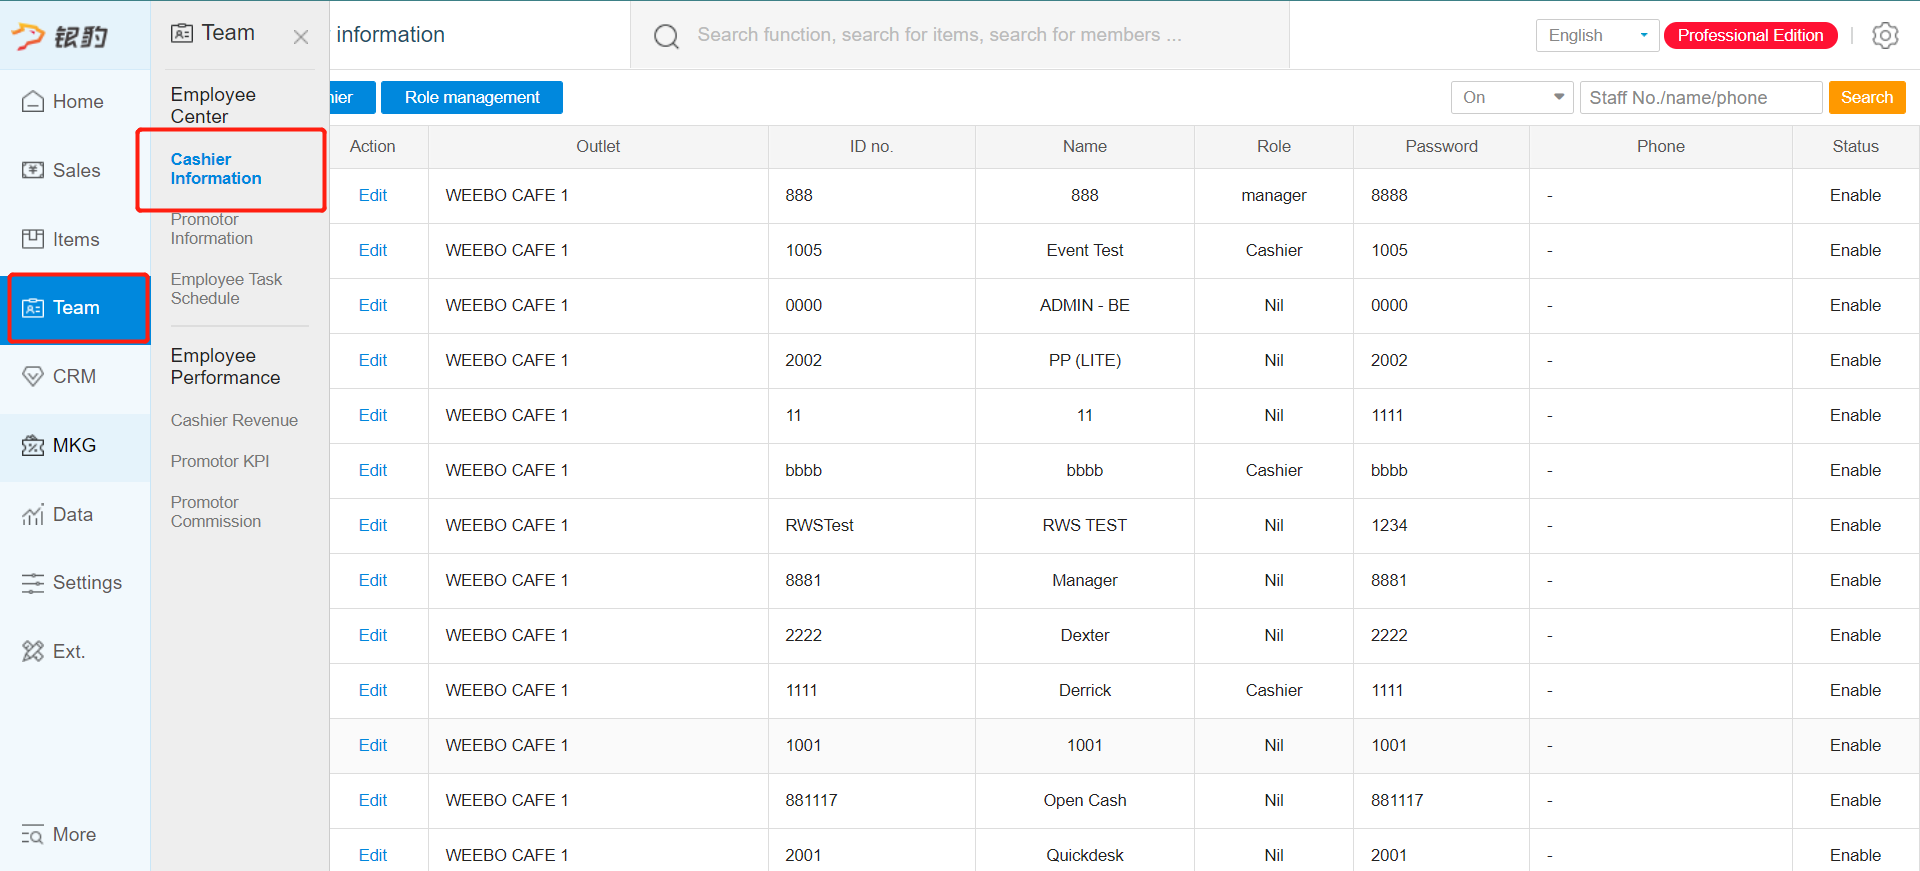Click the magnifier search icon
This screenshot has height=871, width=1920.
click(666, 36)
